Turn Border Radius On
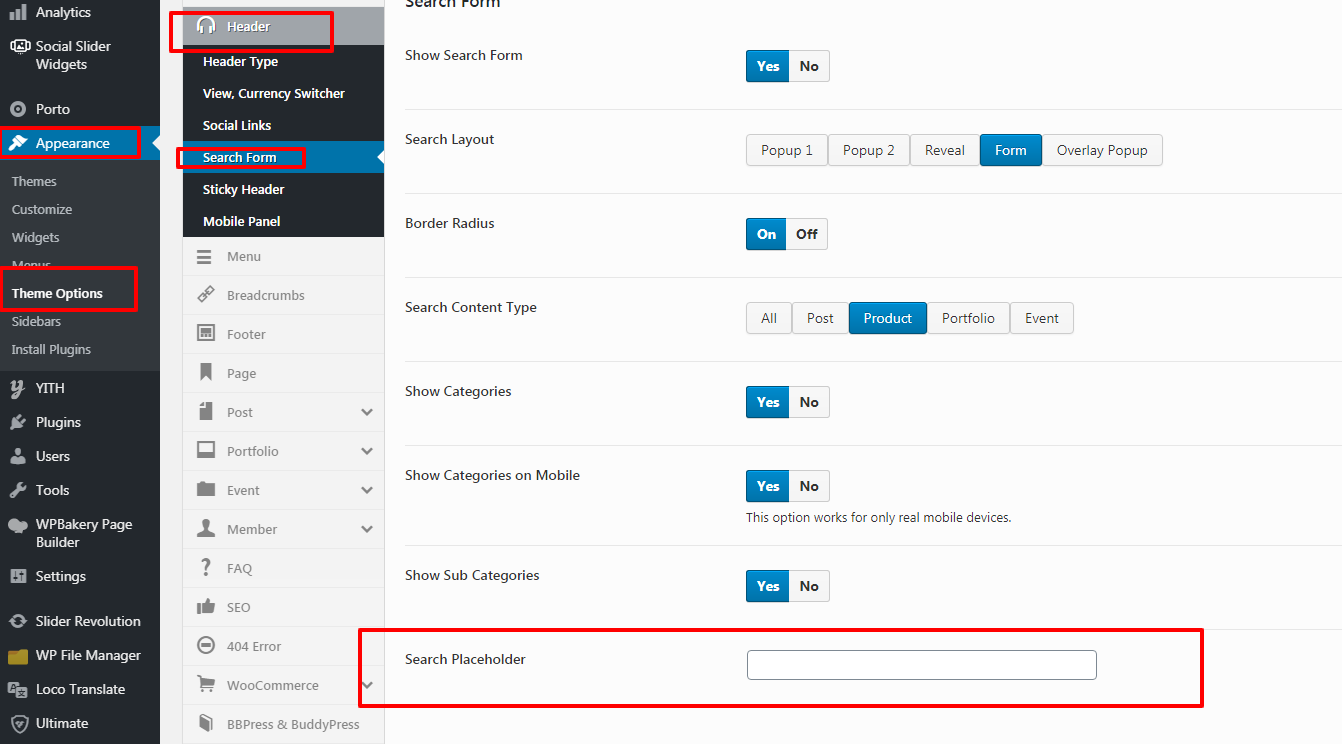The height and width of the screenshot is (744, 1342). (x=766, y=234)
